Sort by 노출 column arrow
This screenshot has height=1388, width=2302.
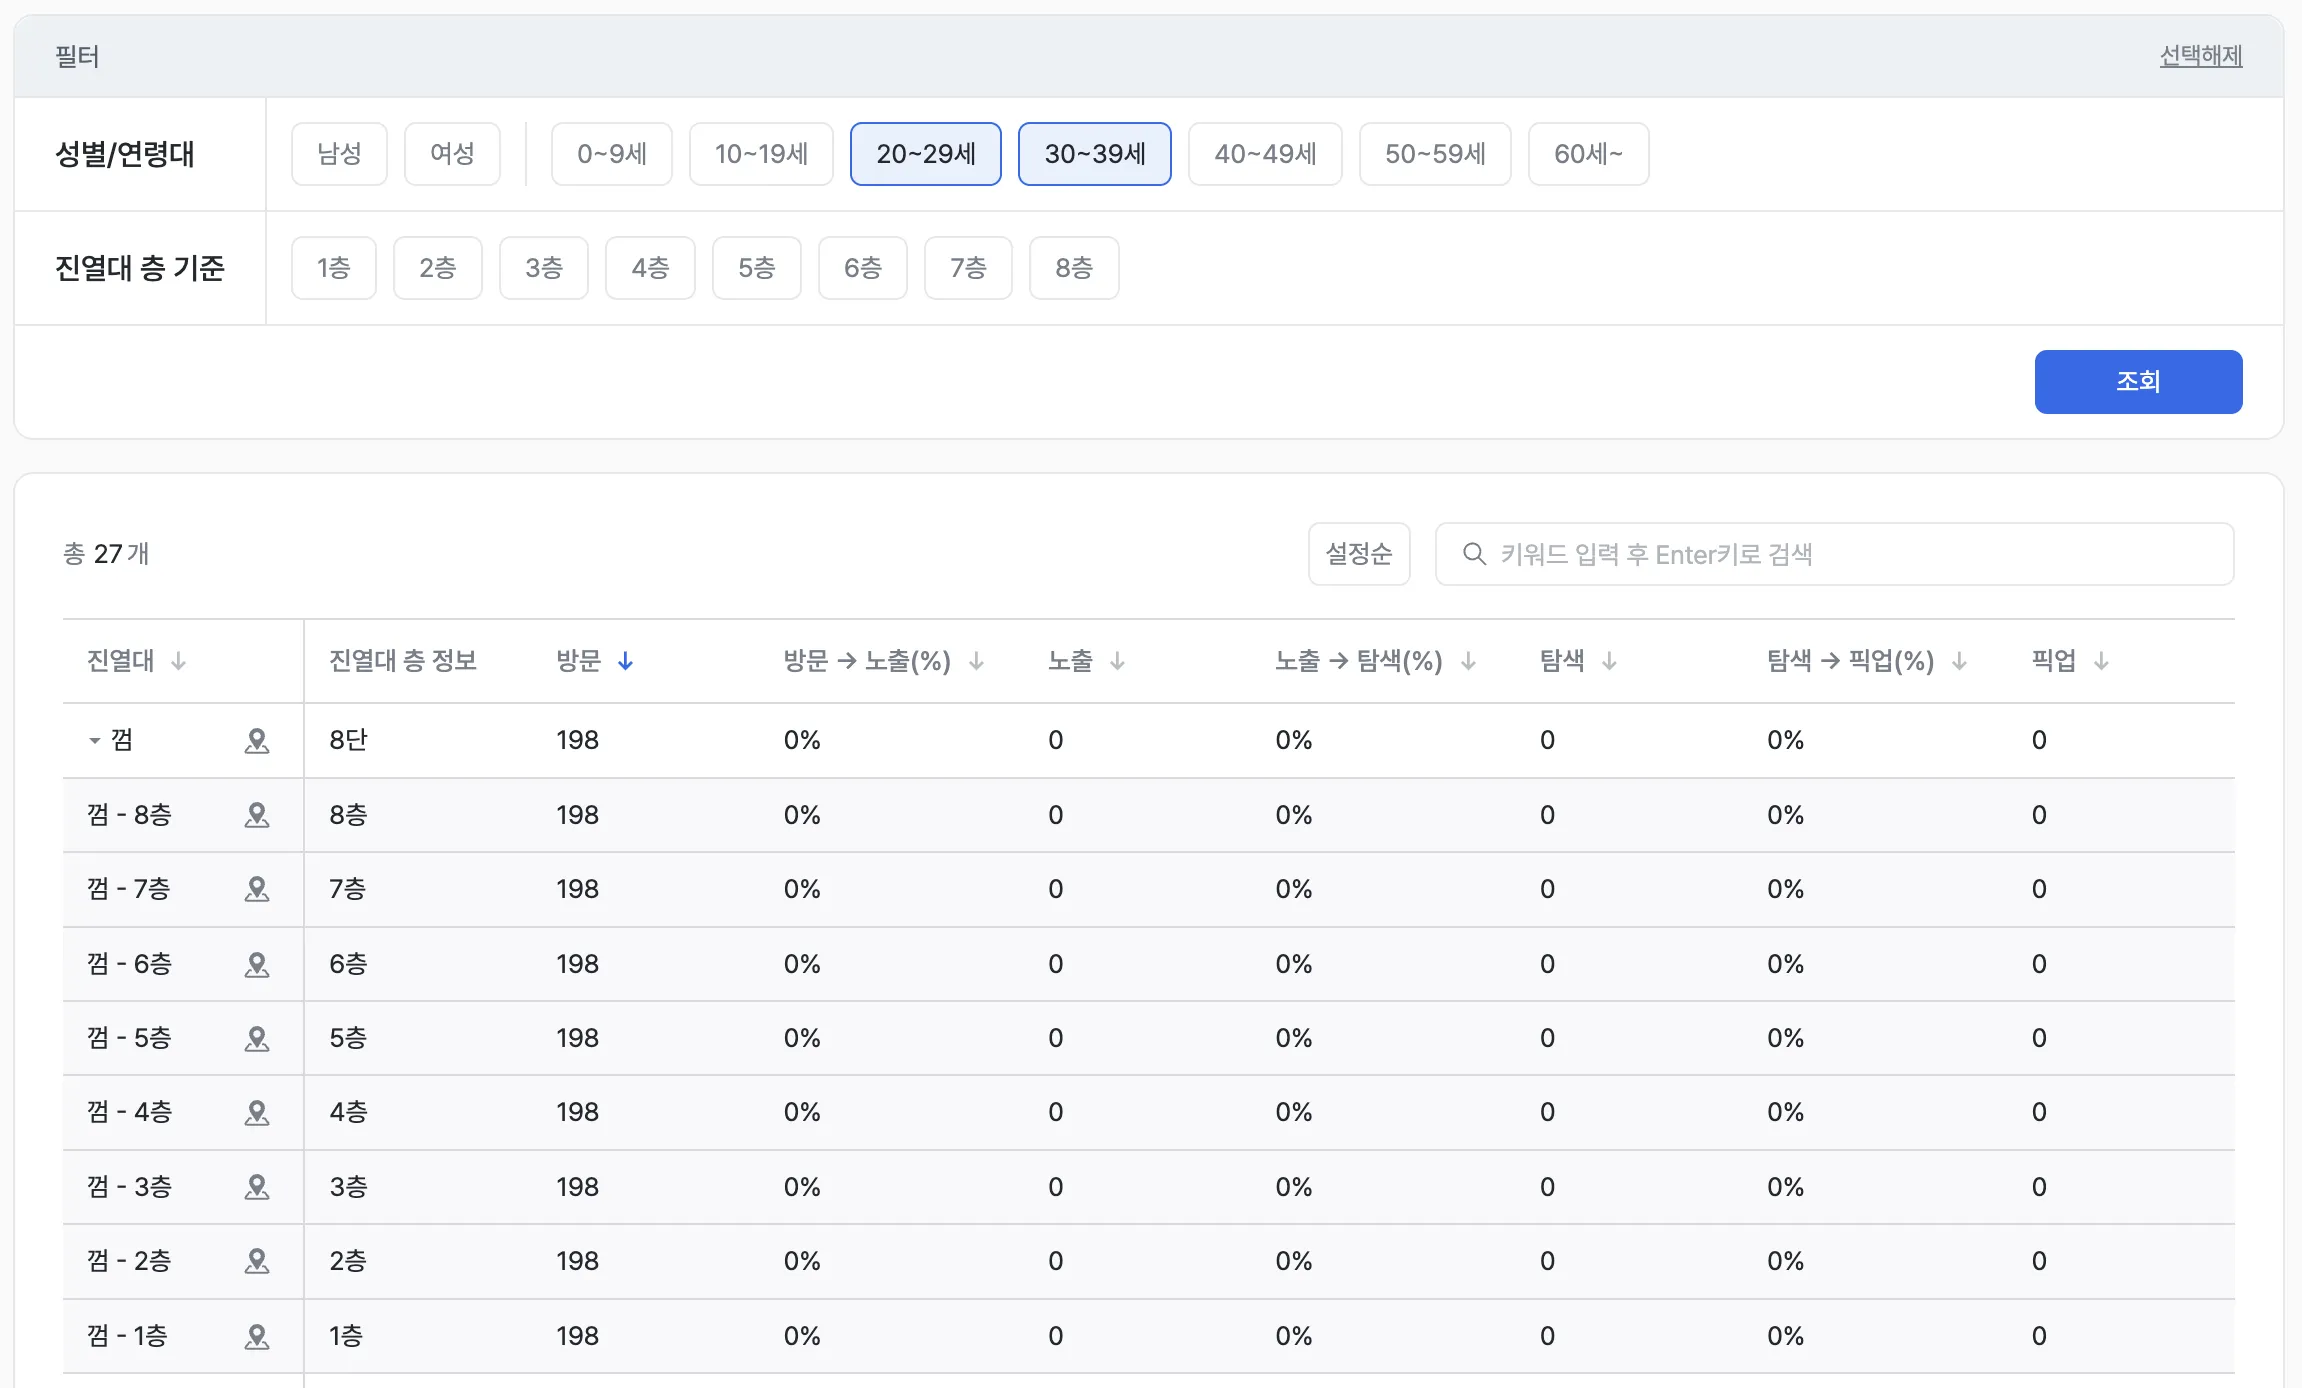1117,661
